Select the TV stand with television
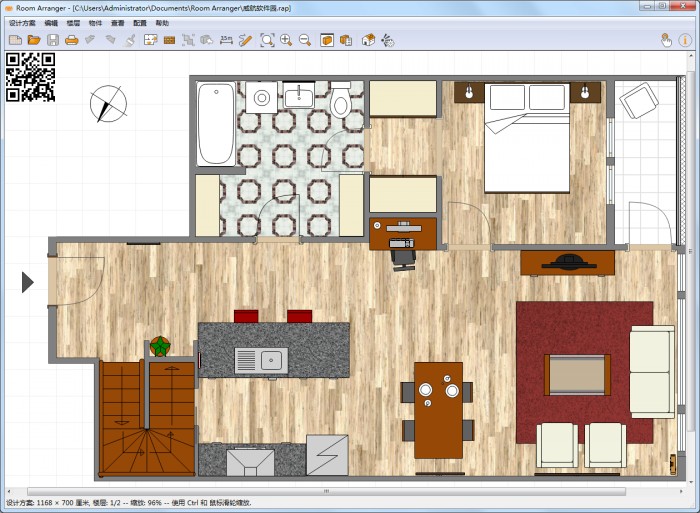 point(567,263)
